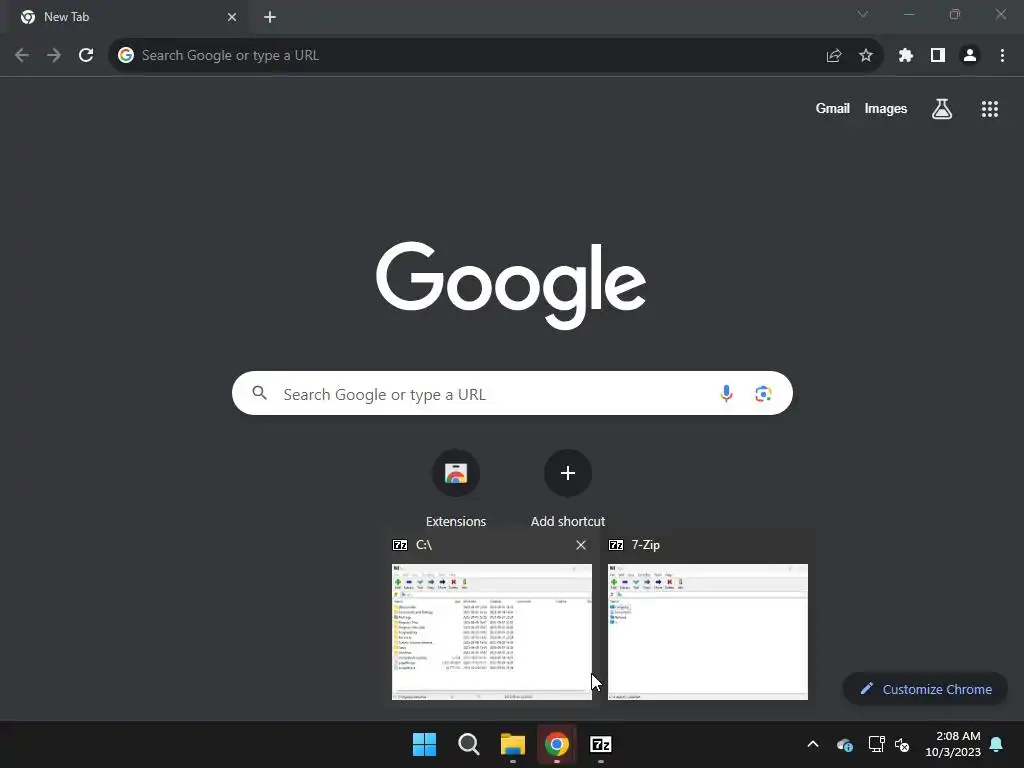This screenshot has height=768, width=1024.
Task: Reload the current page
Action: [86, 56]
